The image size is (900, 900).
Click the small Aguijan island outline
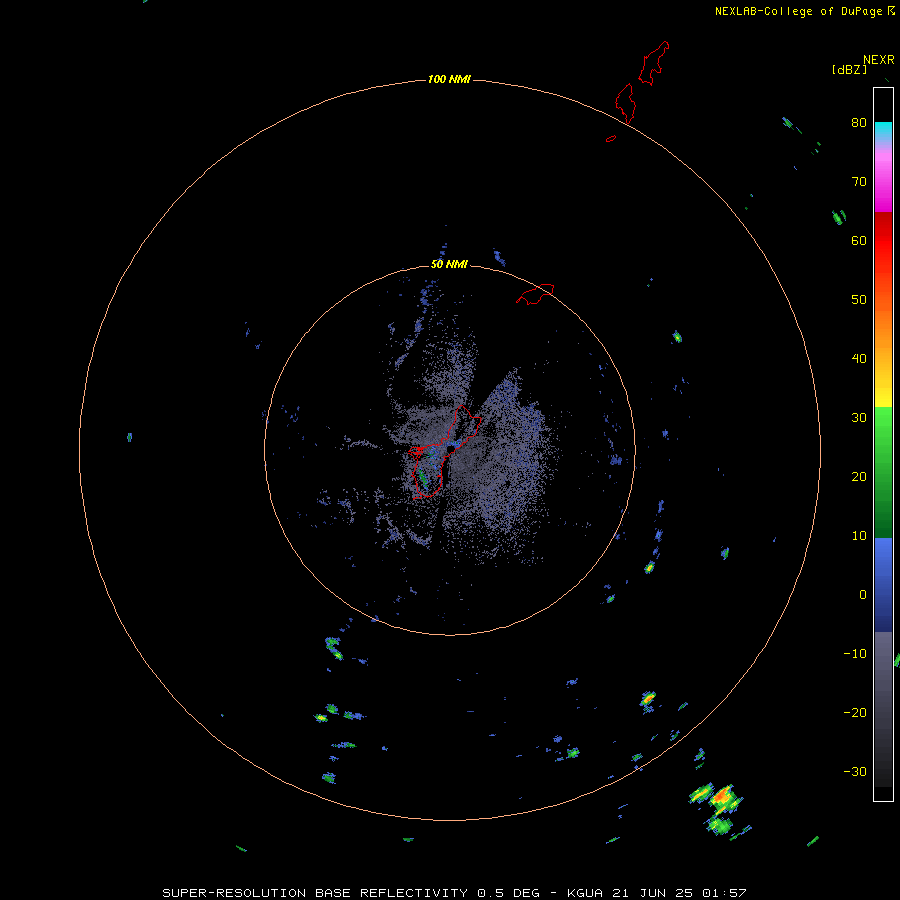click(611, 138)
